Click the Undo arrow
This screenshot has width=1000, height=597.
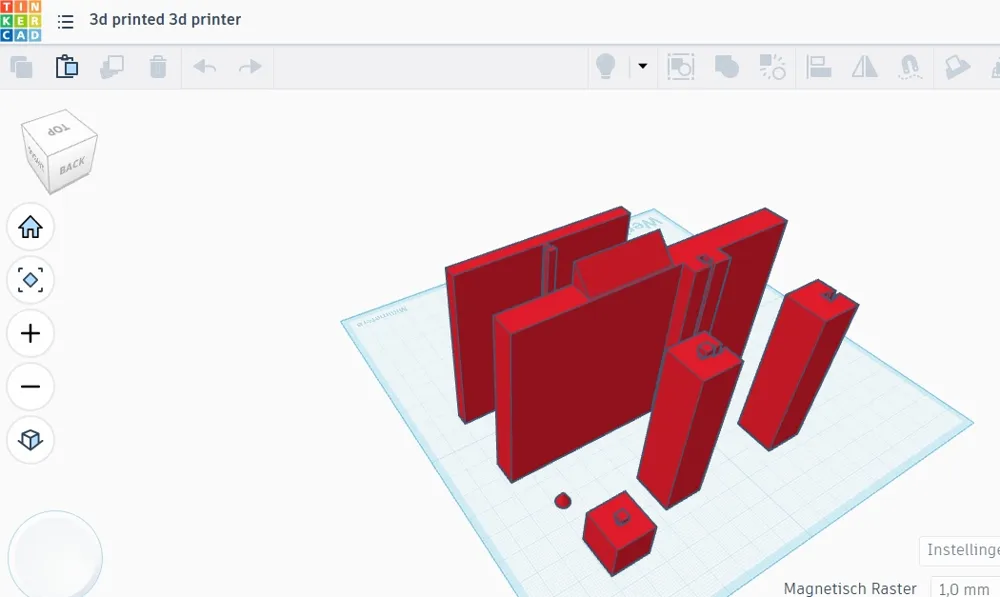205,67
